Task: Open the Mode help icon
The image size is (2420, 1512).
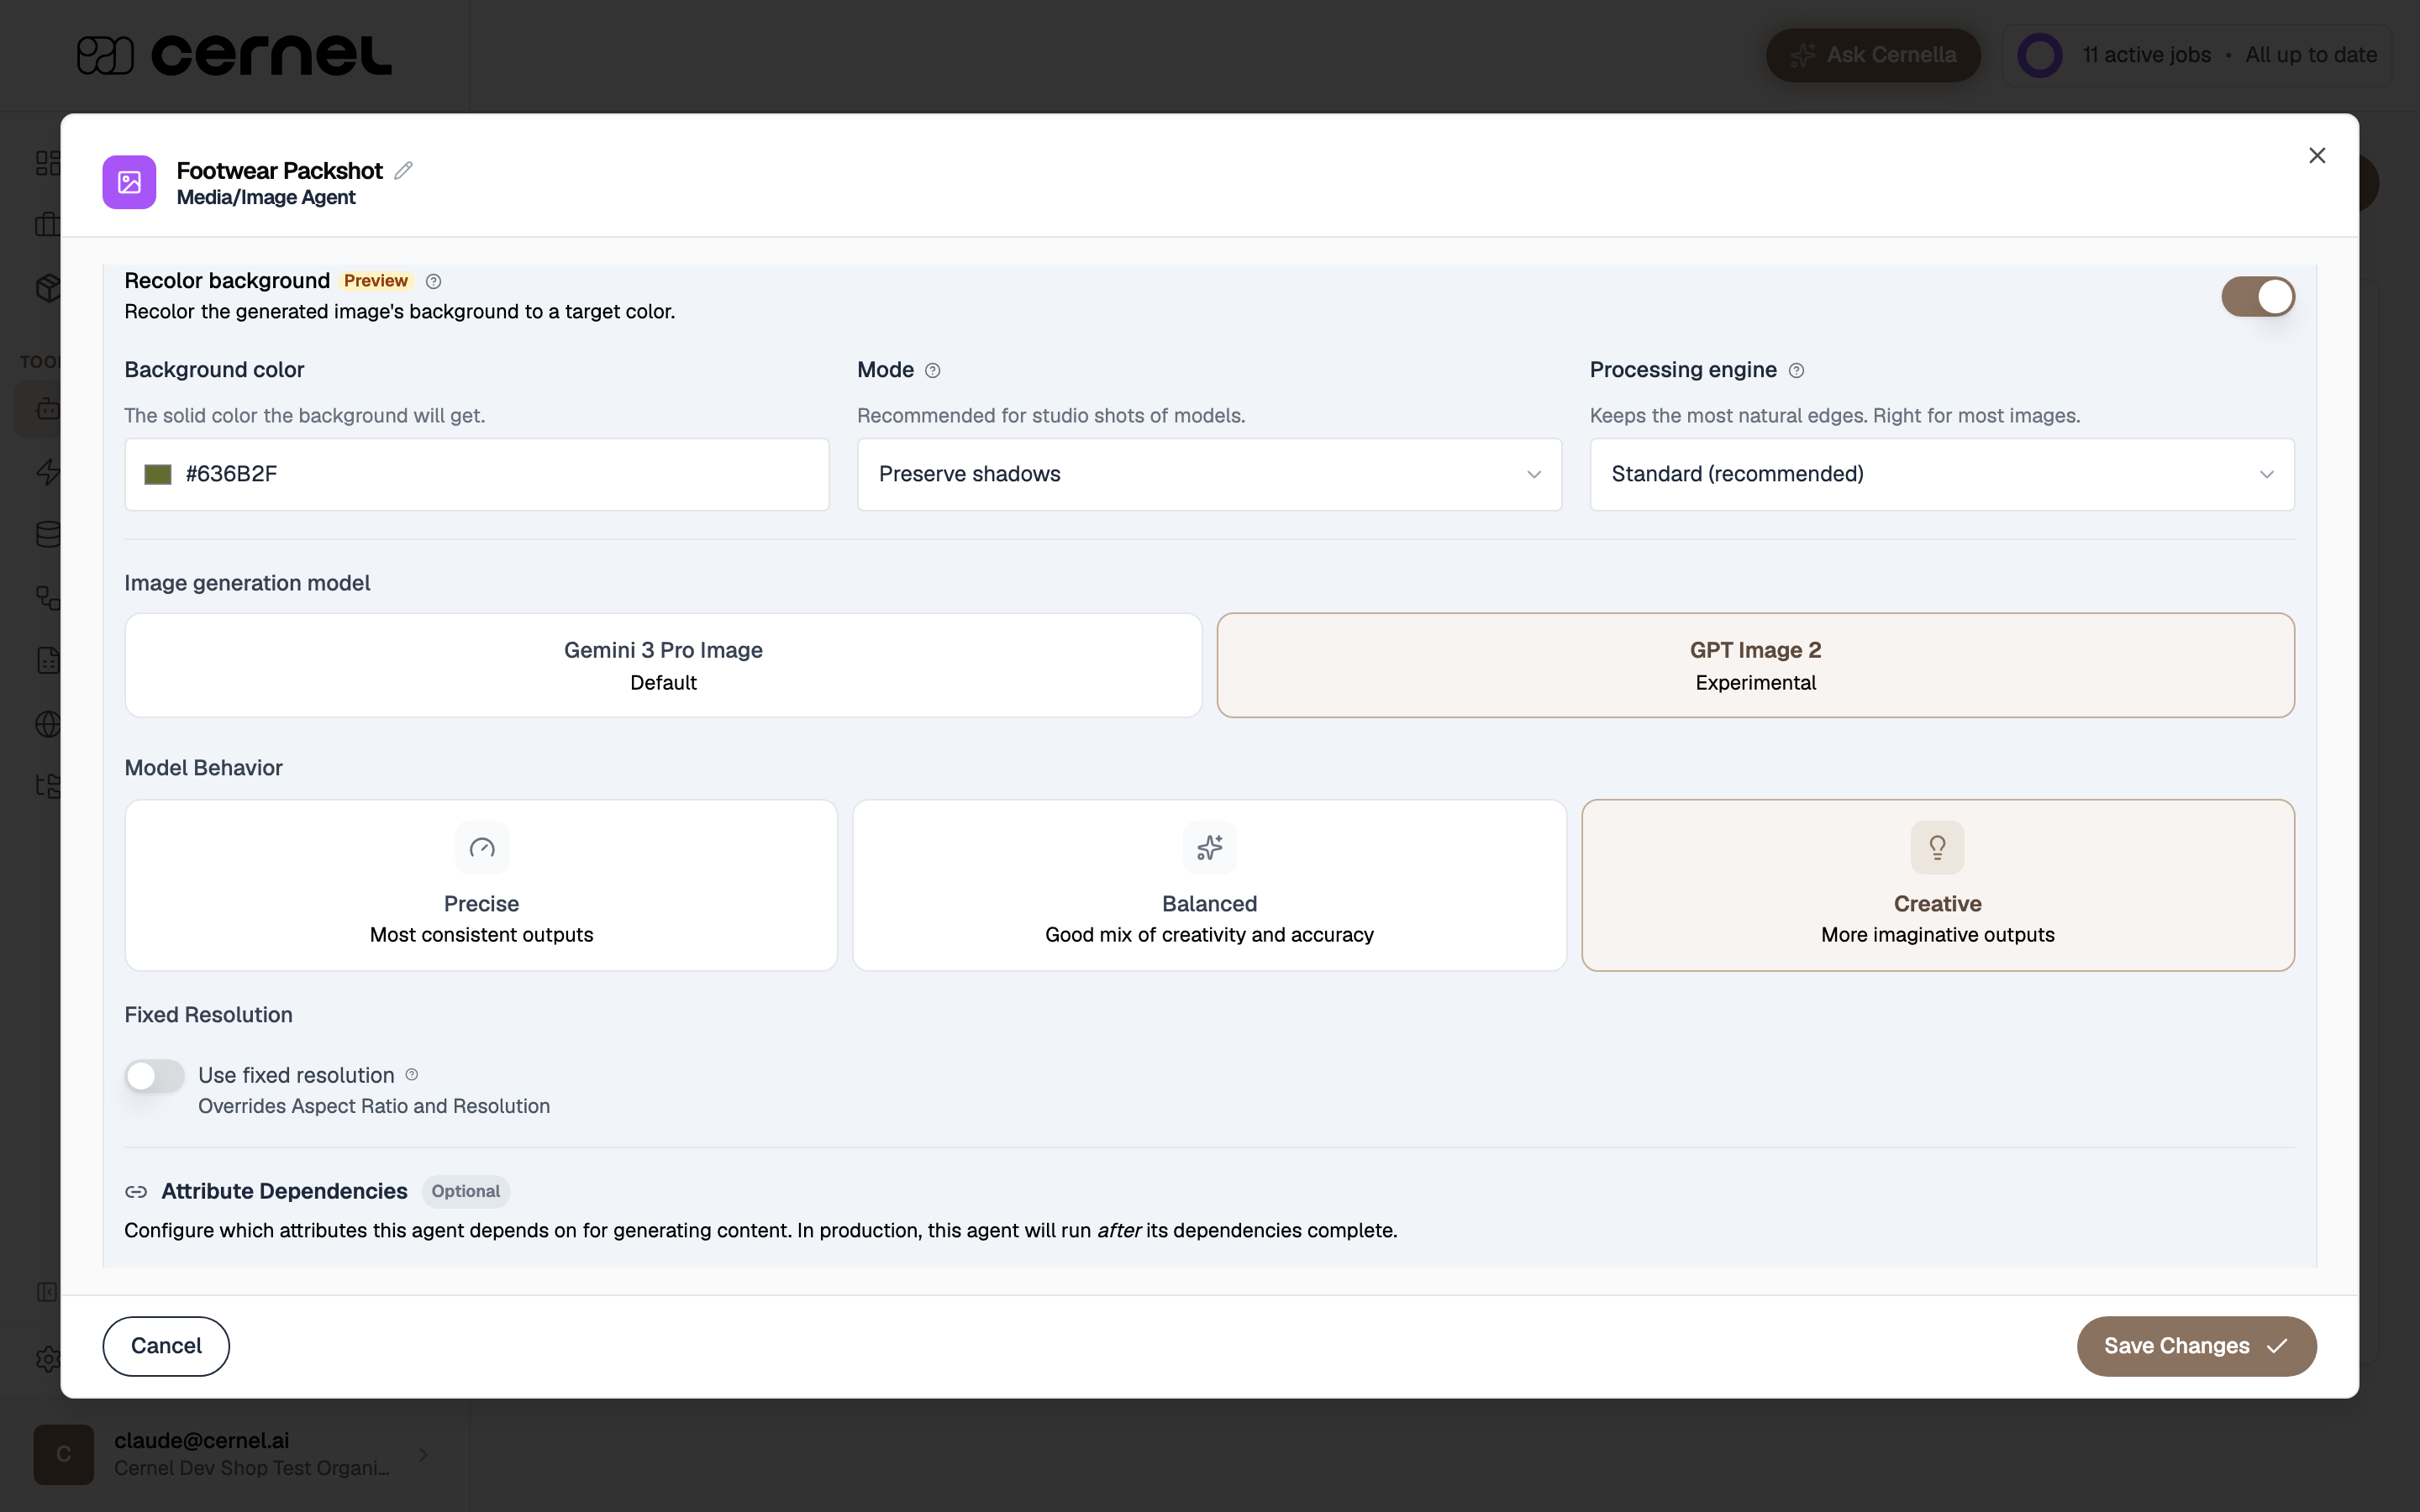Action: point(933,370)
